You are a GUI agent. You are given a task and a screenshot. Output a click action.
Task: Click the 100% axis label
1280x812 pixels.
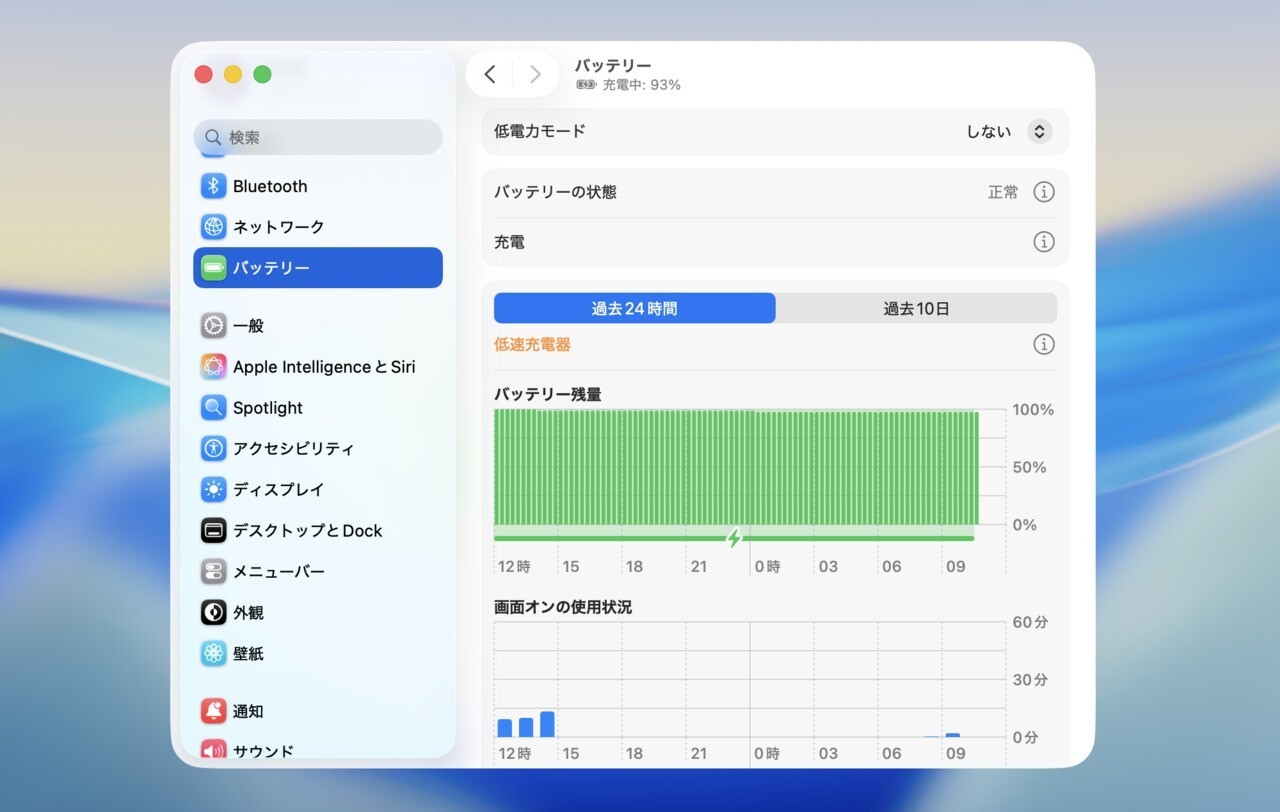(x=1033, y=410)
